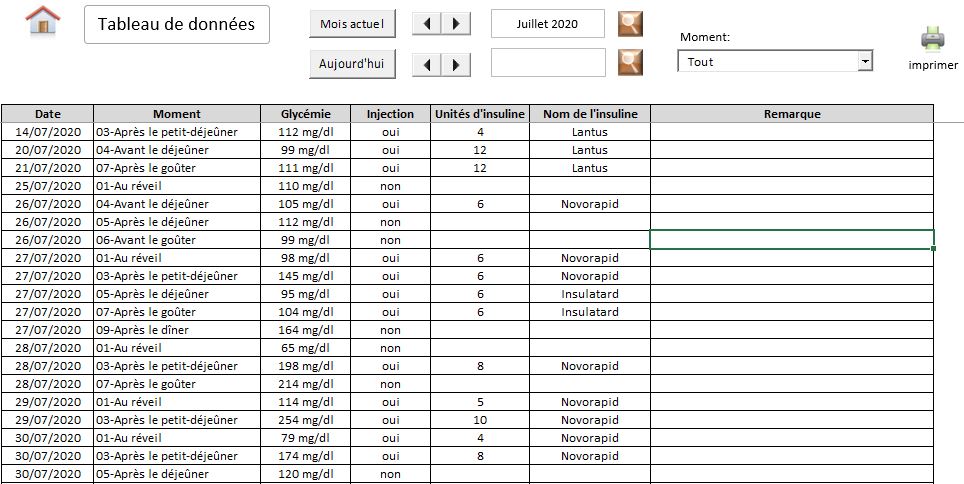Click the Moment column header
Image resolution: width=964 pixels, height=484 pixels.
click(177, 114)
